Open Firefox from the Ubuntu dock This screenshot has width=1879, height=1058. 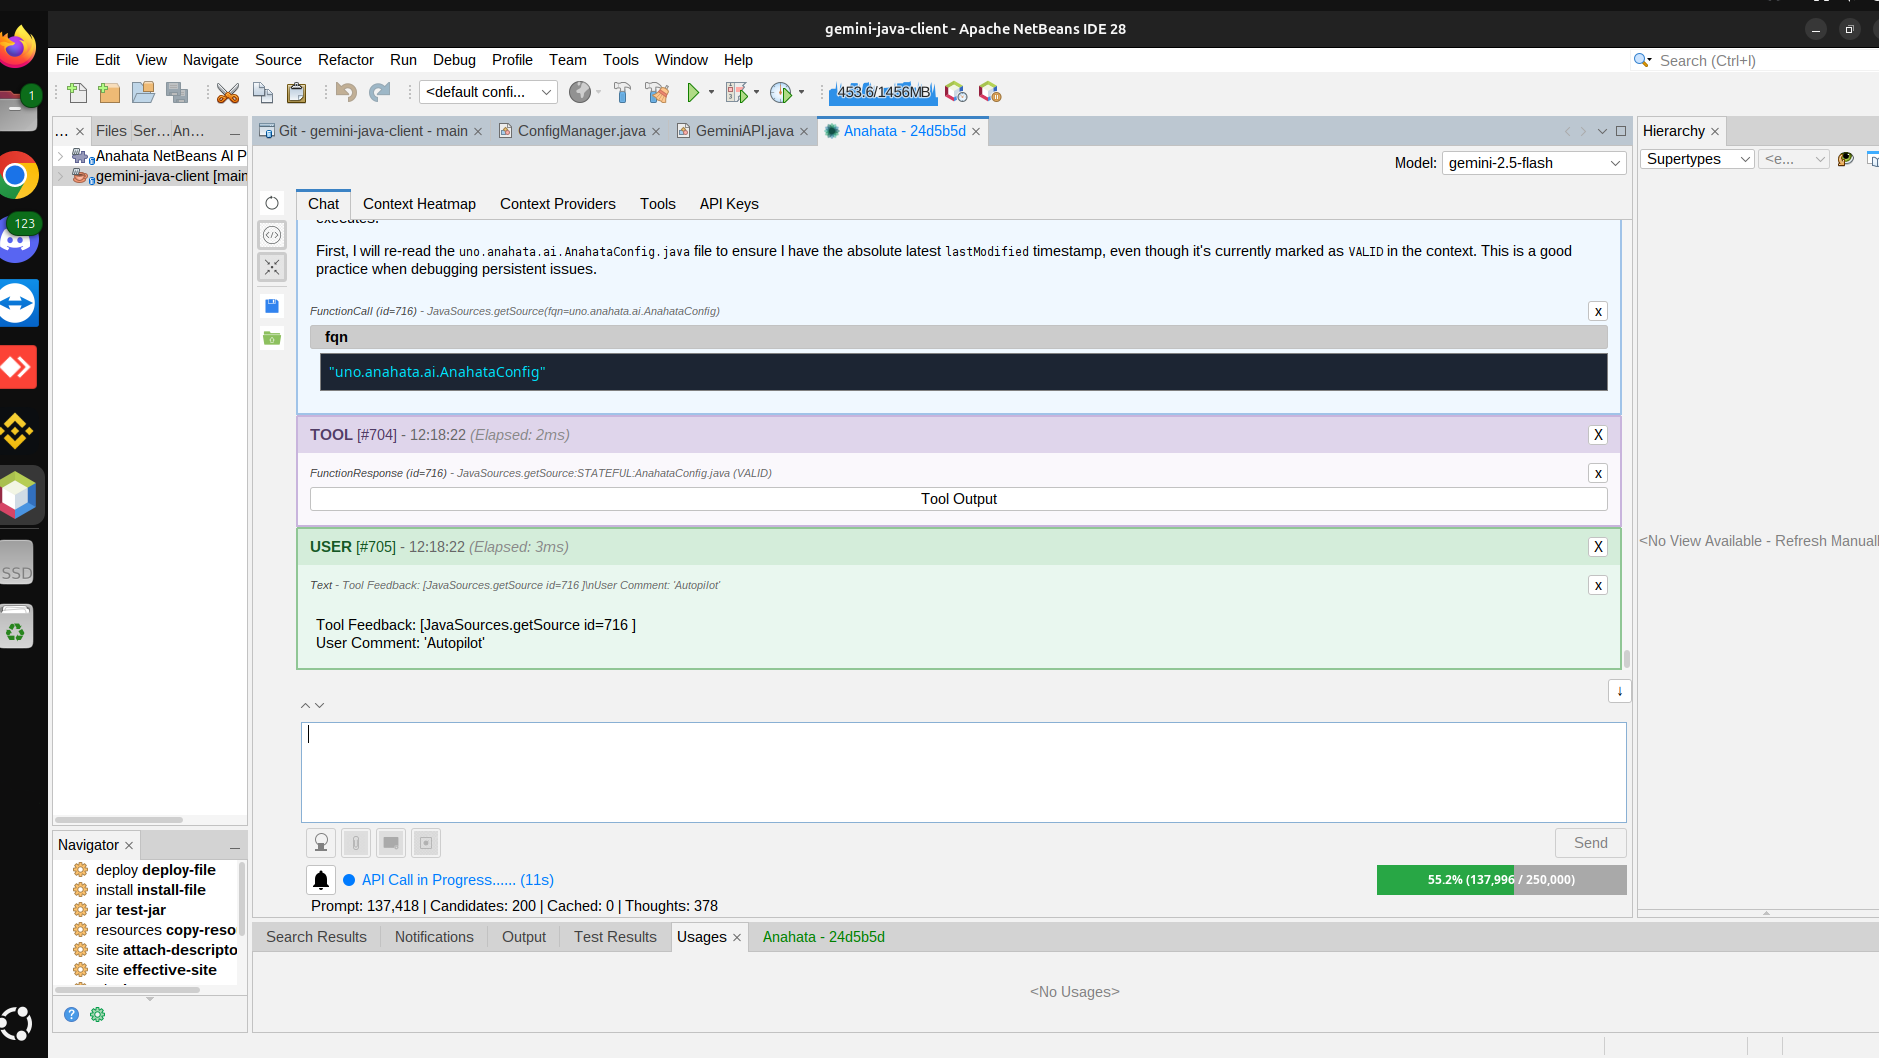[x=18, y=47]
